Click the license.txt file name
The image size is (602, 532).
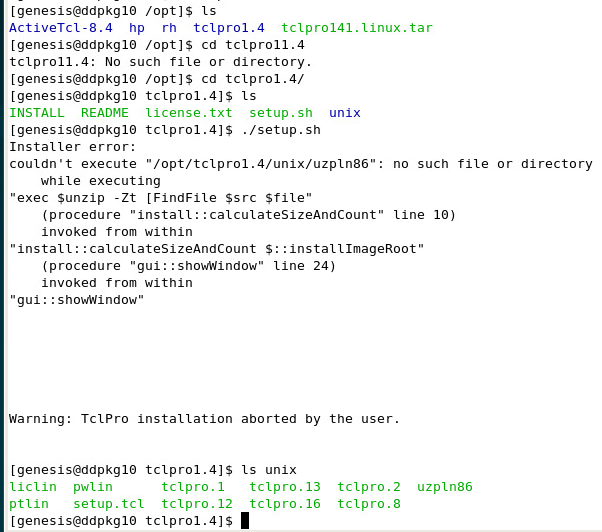[189, 113]
